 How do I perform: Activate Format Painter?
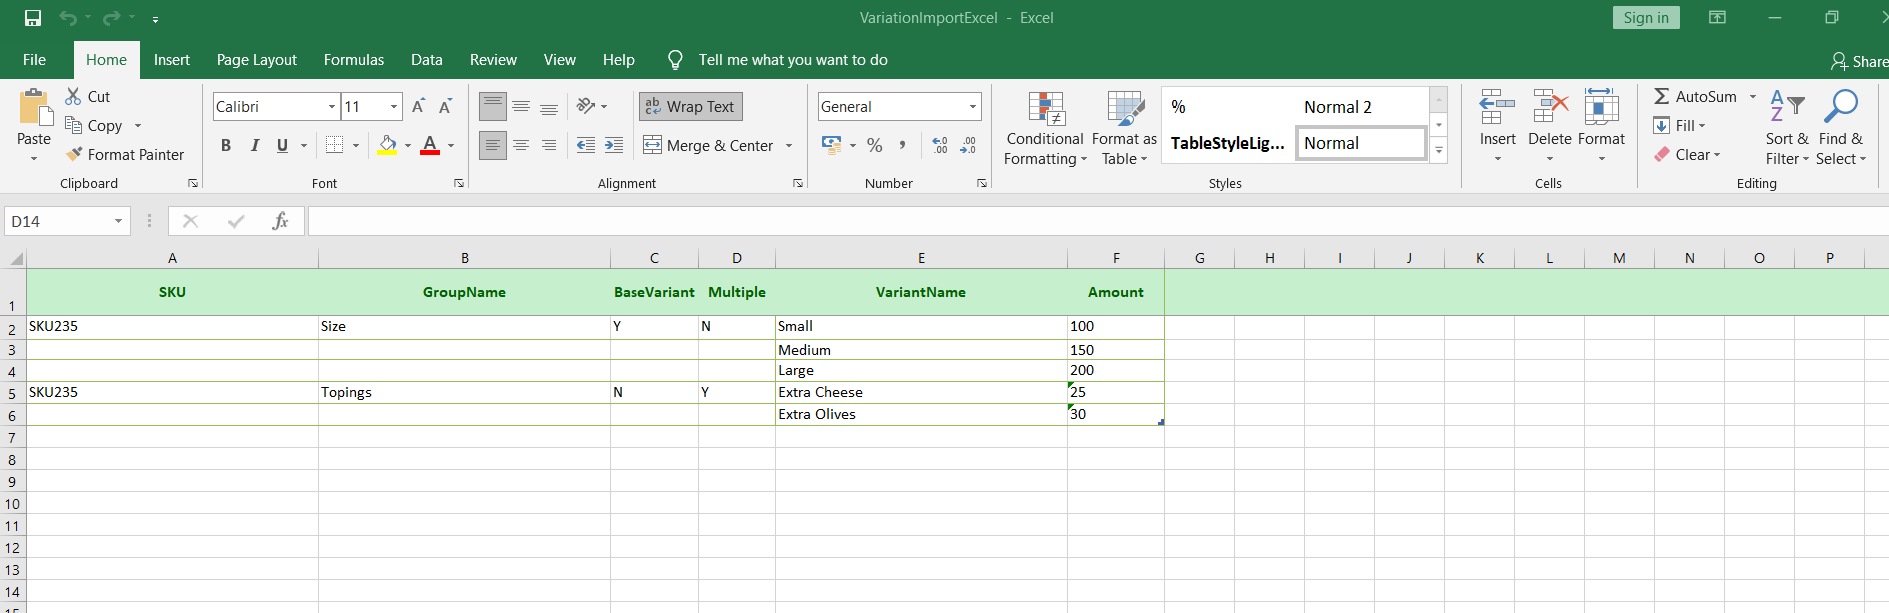pyautogui.click(x=125, y=155)
